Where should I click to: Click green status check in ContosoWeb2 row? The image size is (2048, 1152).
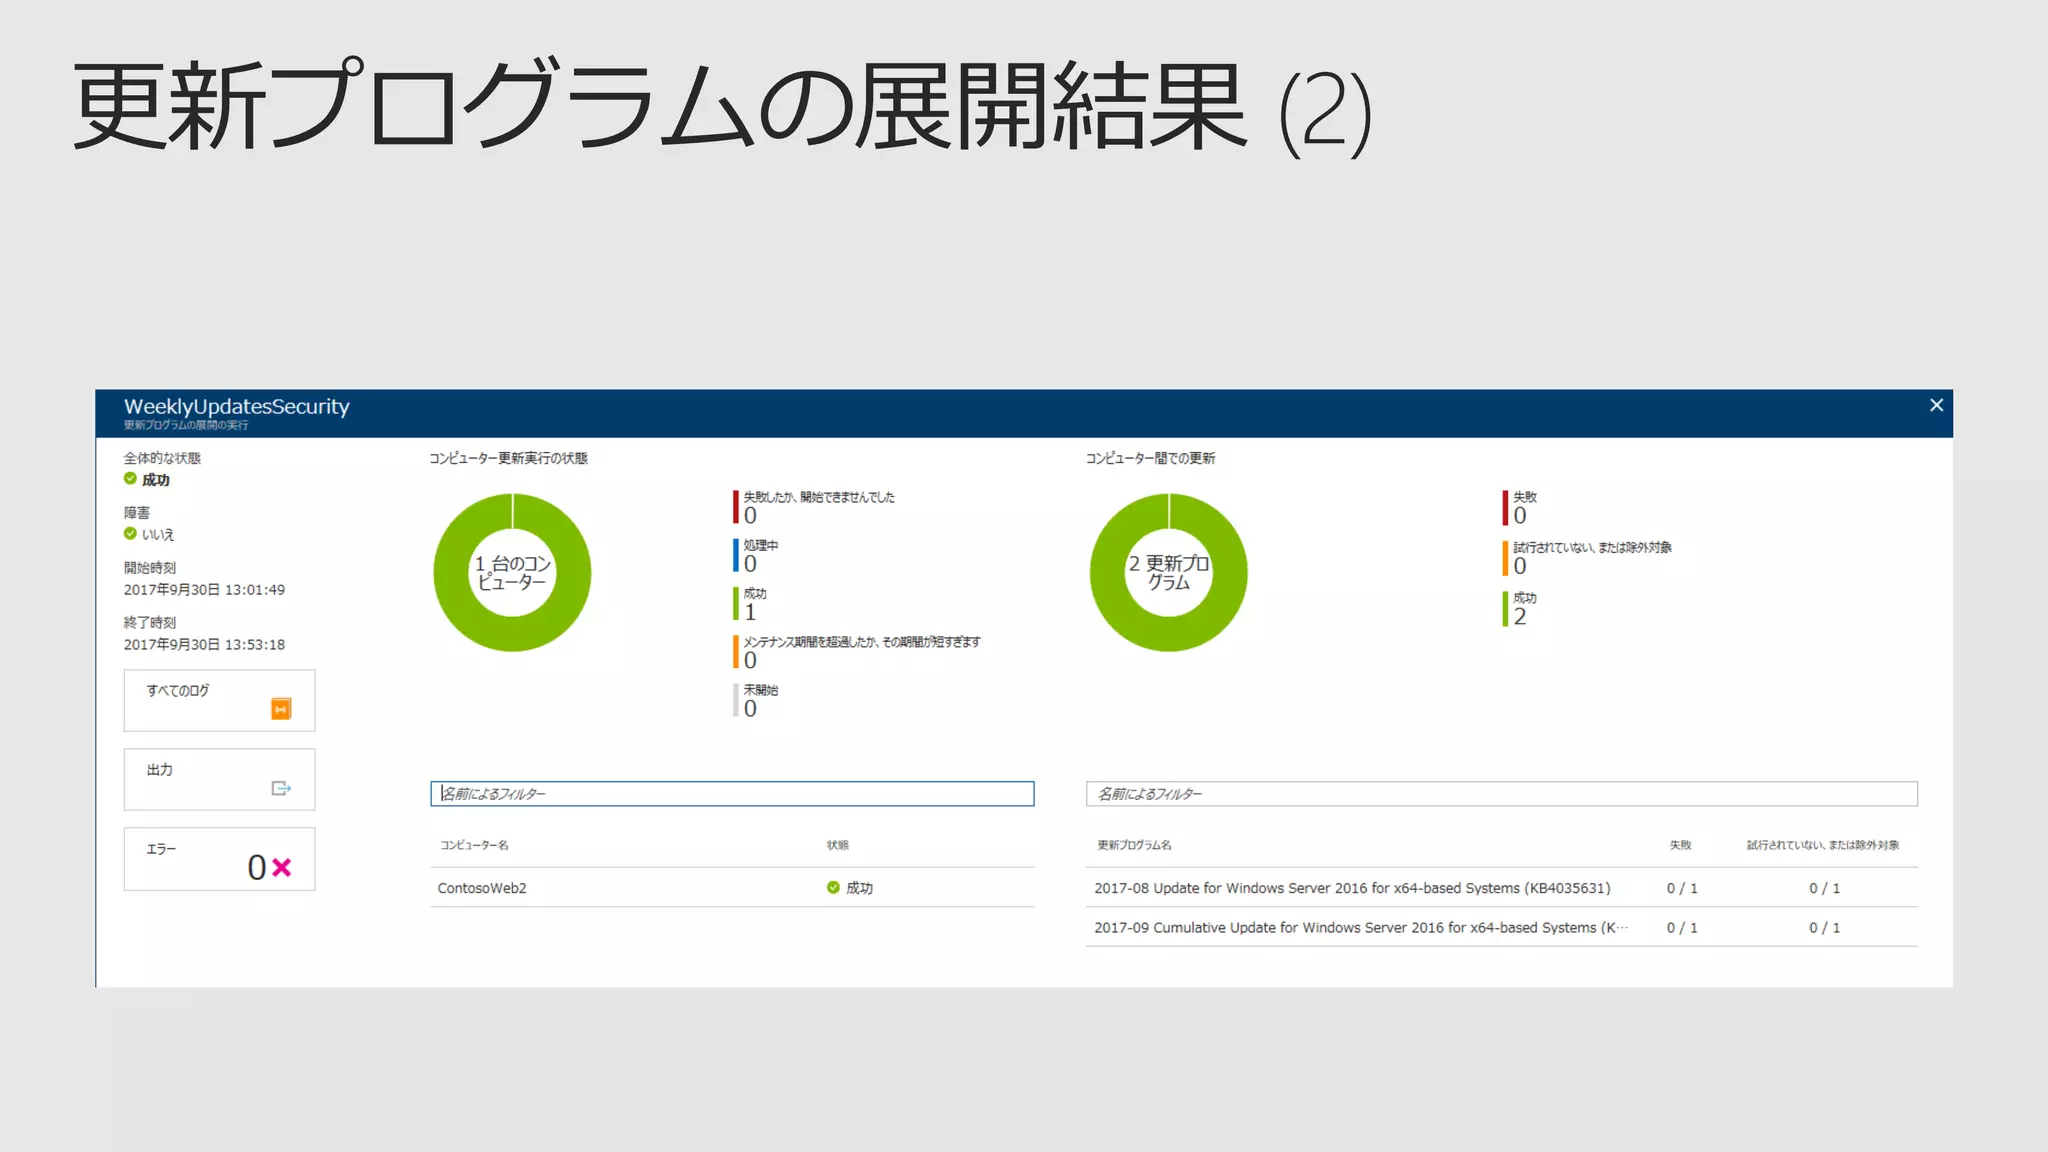click(833, 887)
